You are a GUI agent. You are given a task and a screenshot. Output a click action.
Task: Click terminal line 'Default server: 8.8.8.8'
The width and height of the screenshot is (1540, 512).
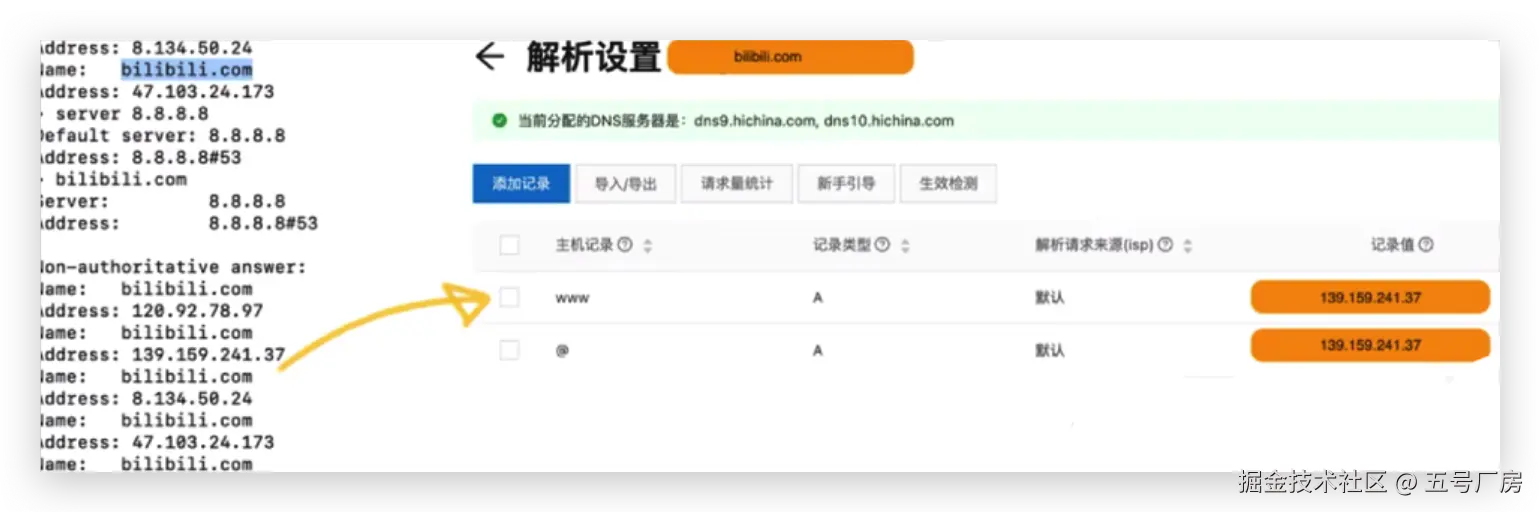(163, 136)
